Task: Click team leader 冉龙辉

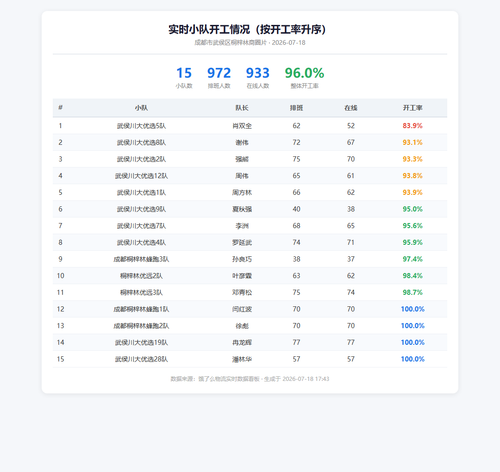Action: pos(242,342)
